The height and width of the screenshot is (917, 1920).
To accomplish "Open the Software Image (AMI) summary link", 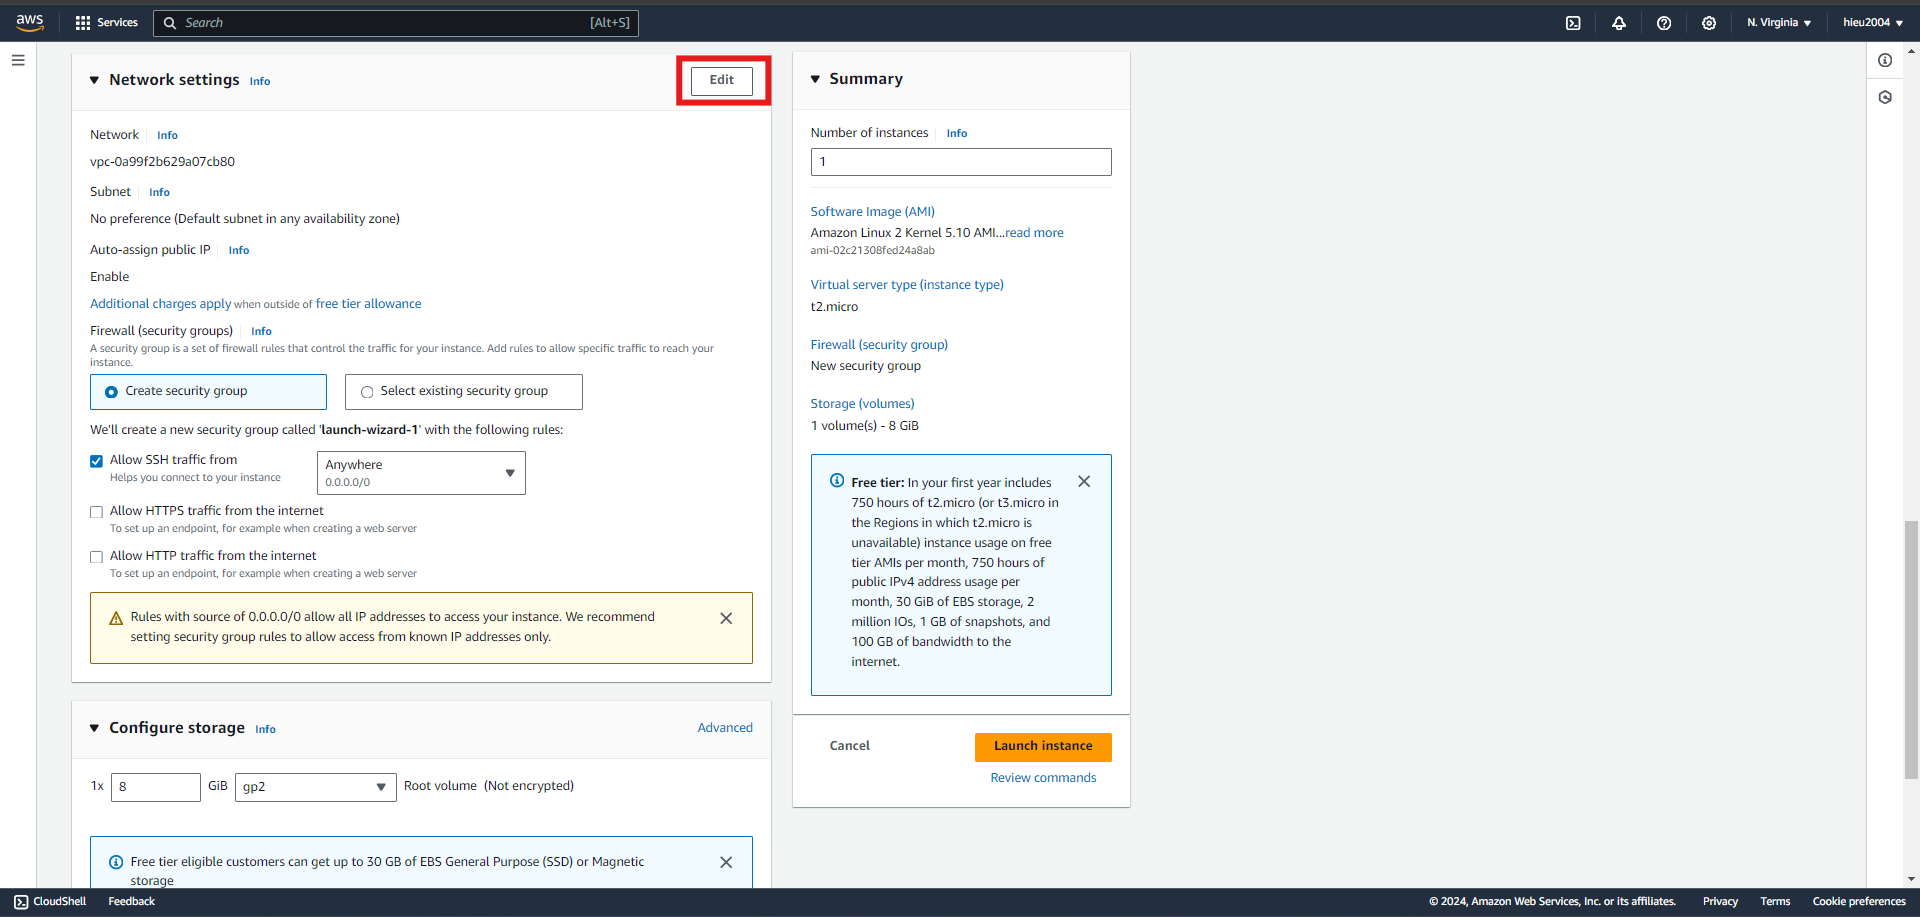I will [872, 212].
